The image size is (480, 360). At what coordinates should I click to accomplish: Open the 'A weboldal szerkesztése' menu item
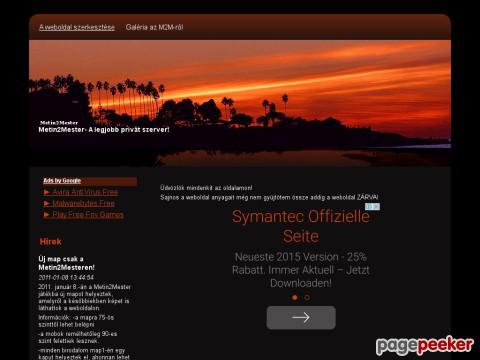77,27
